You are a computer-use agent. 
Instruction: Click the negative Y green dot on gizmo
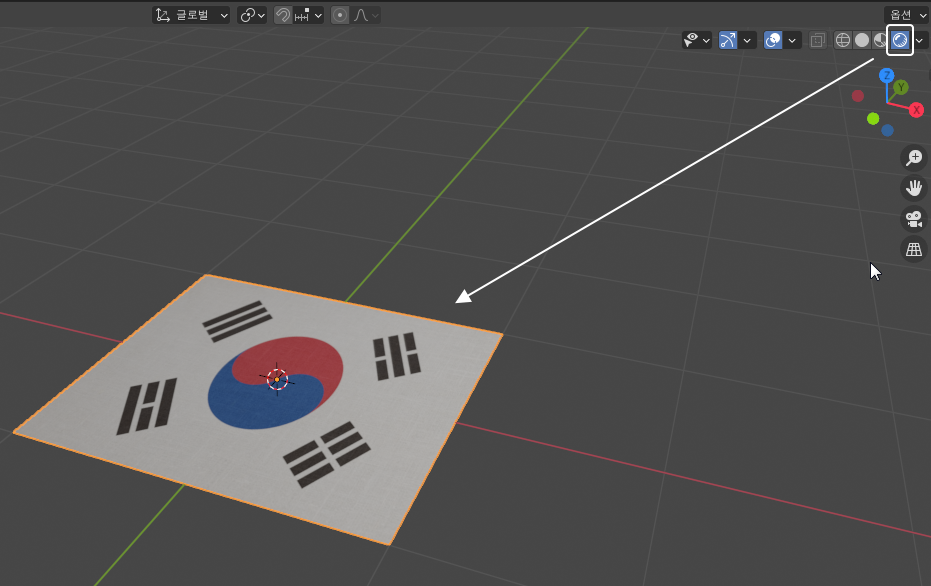point(873,119)
